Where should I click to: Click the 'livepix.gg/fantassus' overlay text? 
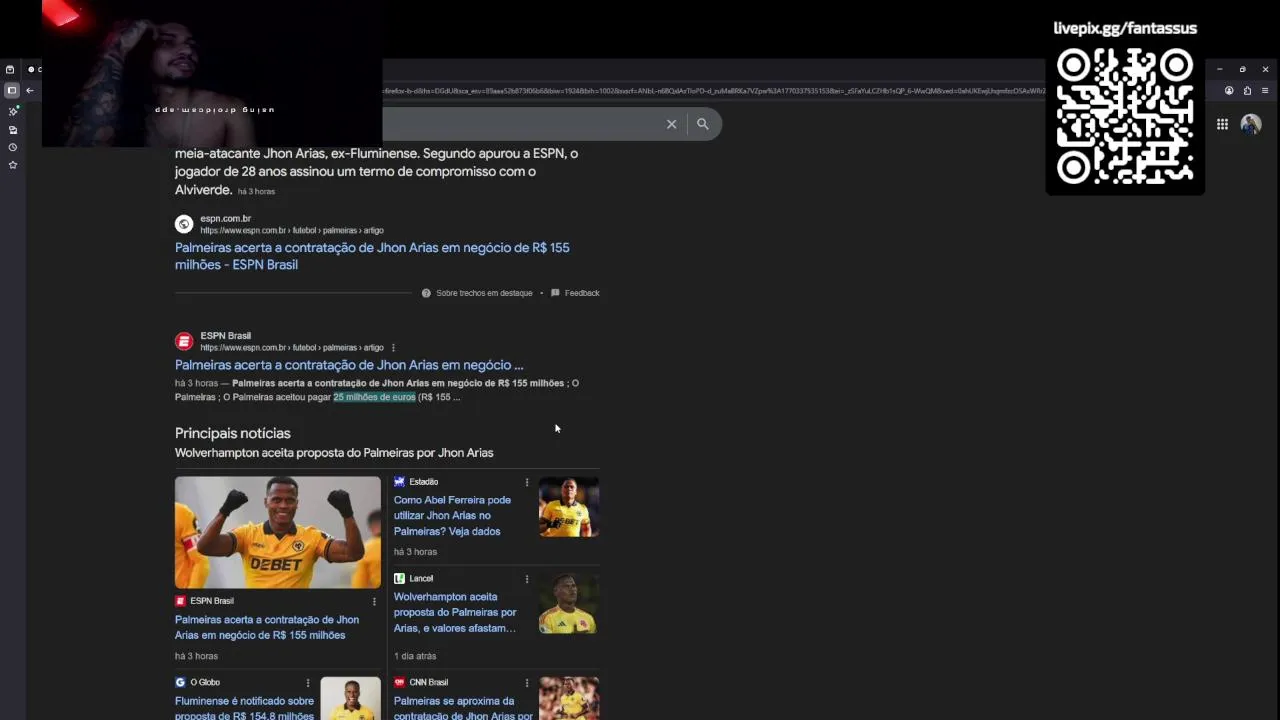pyautogui.click(x=1125, y=28)
